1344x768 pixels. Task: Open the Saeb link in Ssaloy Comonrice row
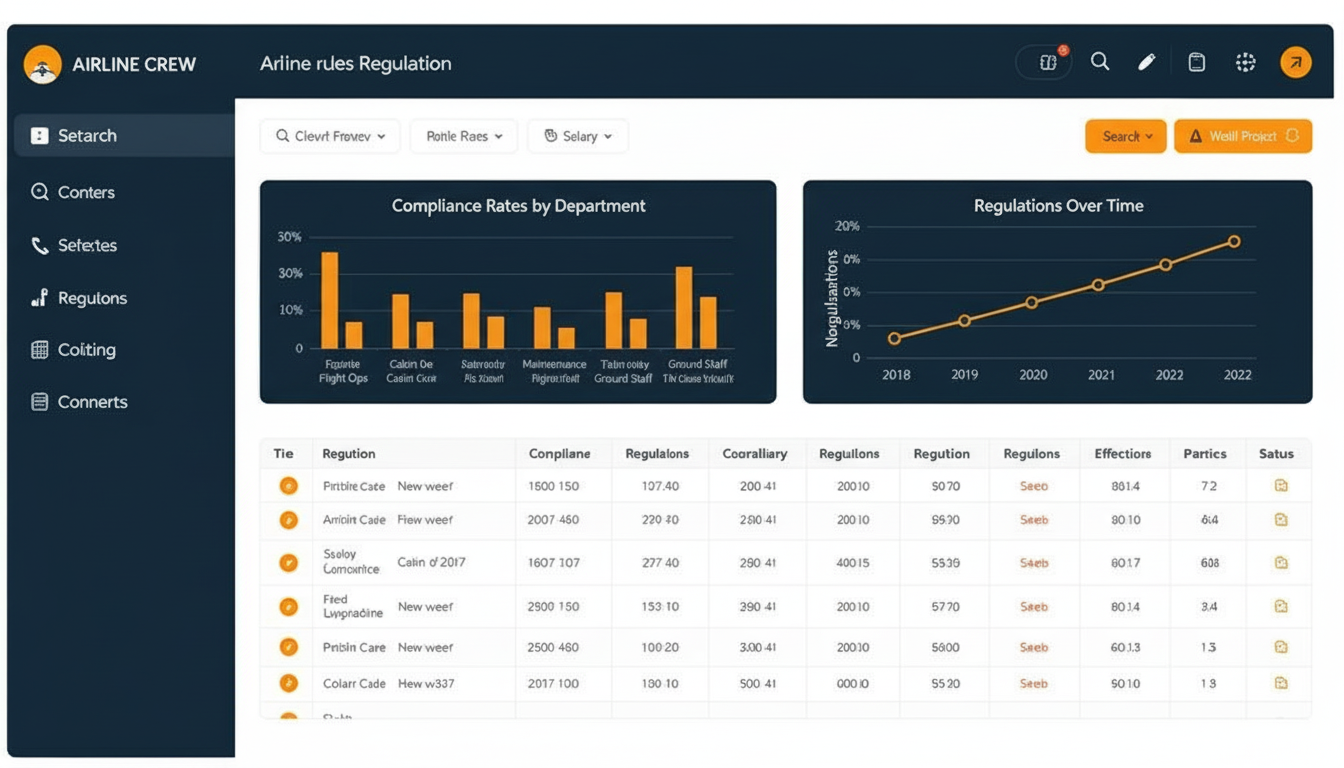[x=1033, y=563]
